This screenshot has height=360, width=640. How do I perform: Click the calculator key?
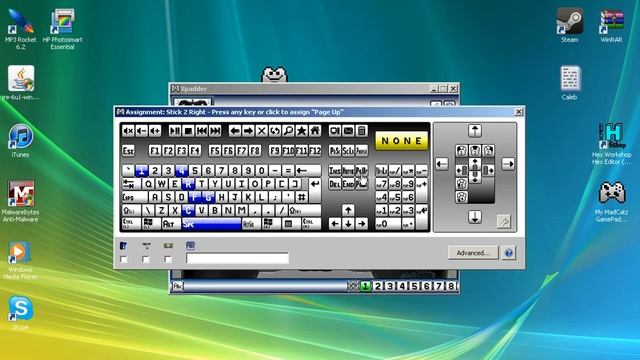click(362, 131)
